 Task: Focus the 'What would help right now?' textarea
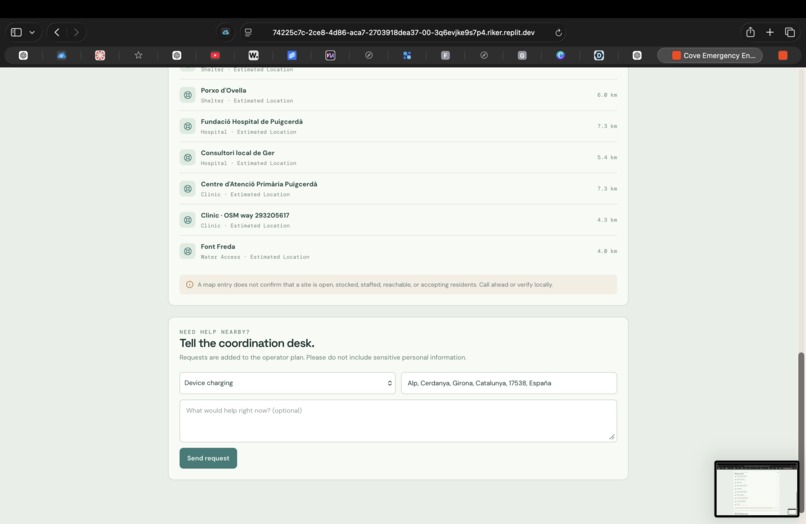click(x=398, y=421)
